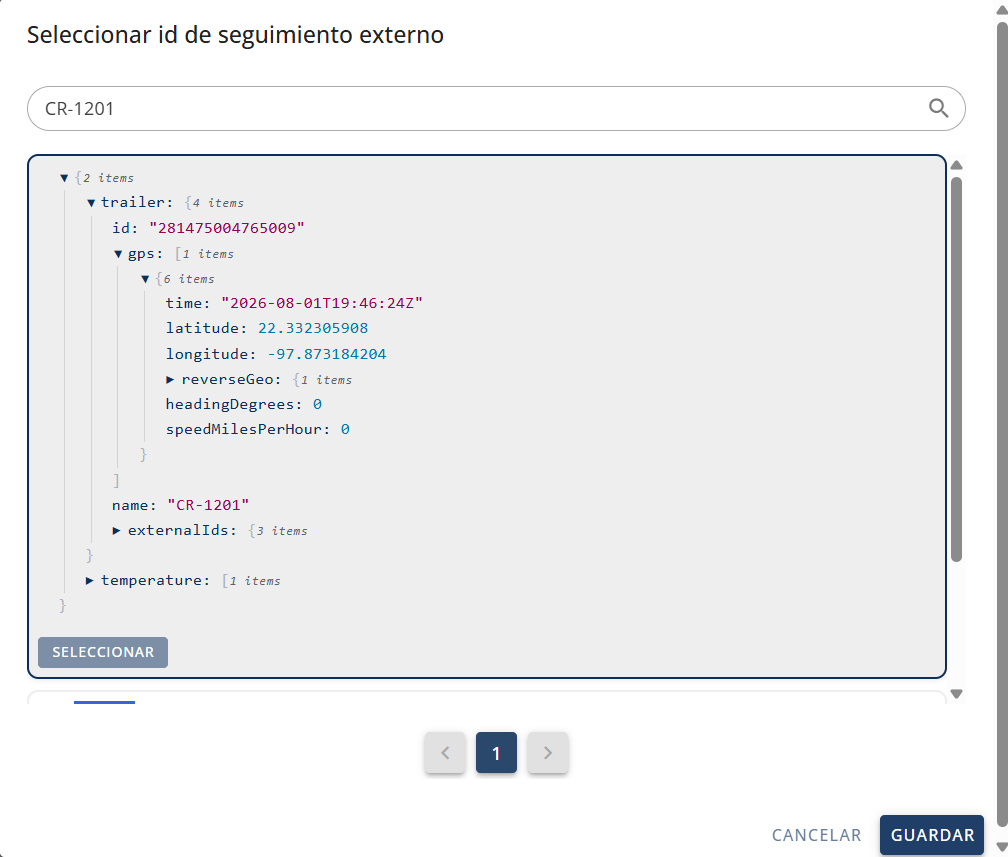Collapse the gps array node
This screenshot has width=1008, height=857.
[x=118, y=254]
